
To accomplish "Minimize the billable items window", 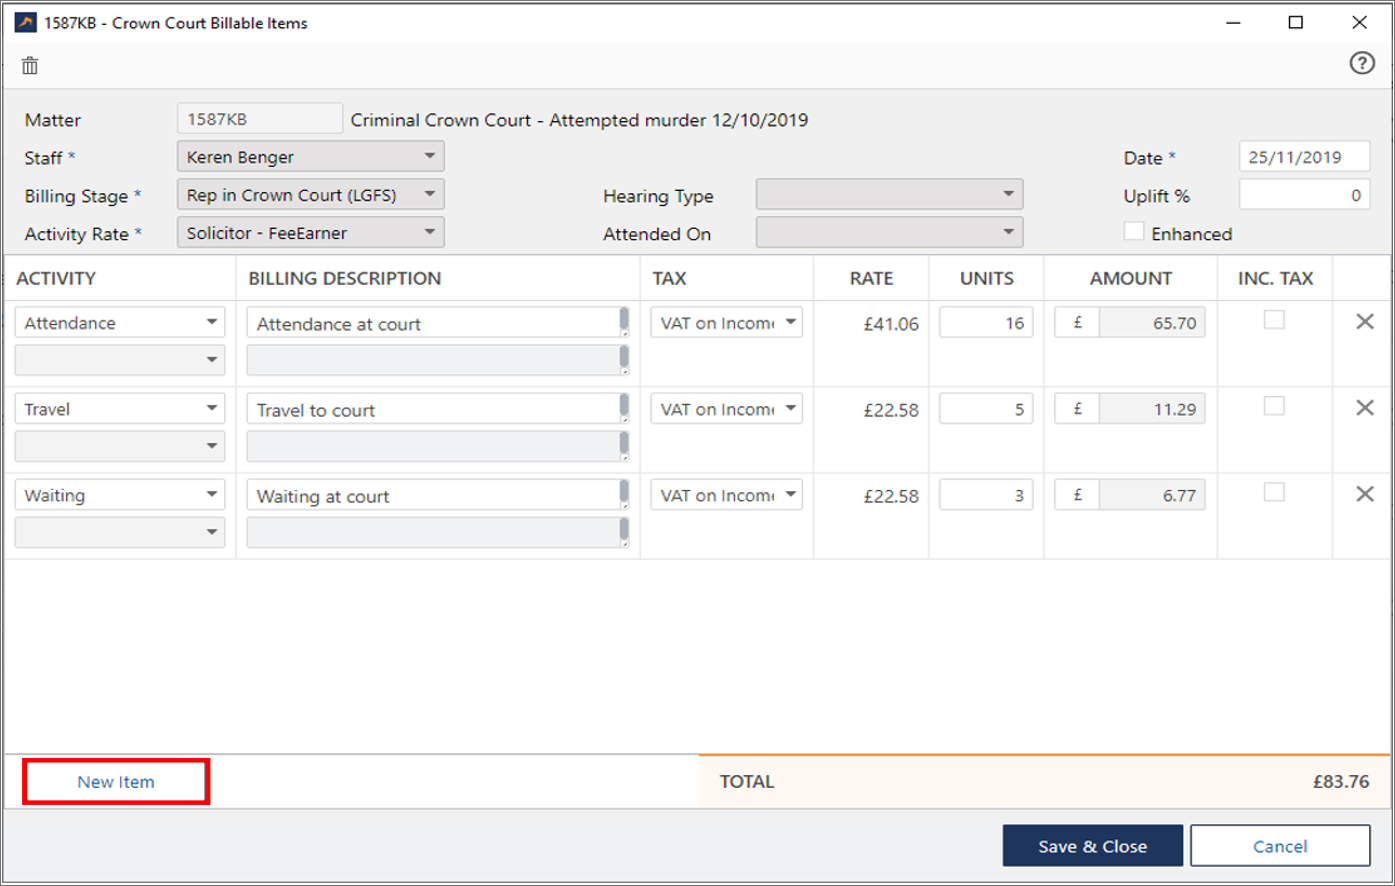I will [x=1233, y=22].
